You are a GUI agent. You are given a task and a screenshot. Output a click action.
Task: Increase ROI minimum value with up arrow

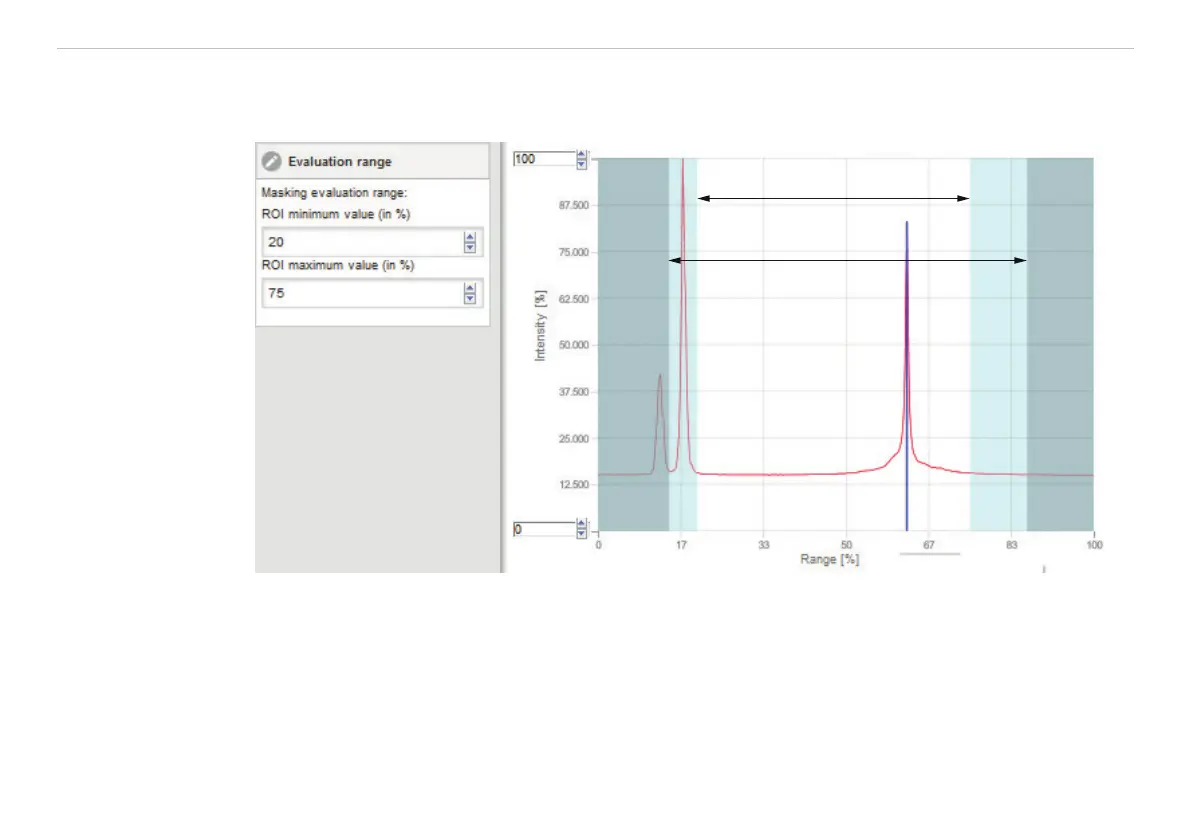point(469,237)
